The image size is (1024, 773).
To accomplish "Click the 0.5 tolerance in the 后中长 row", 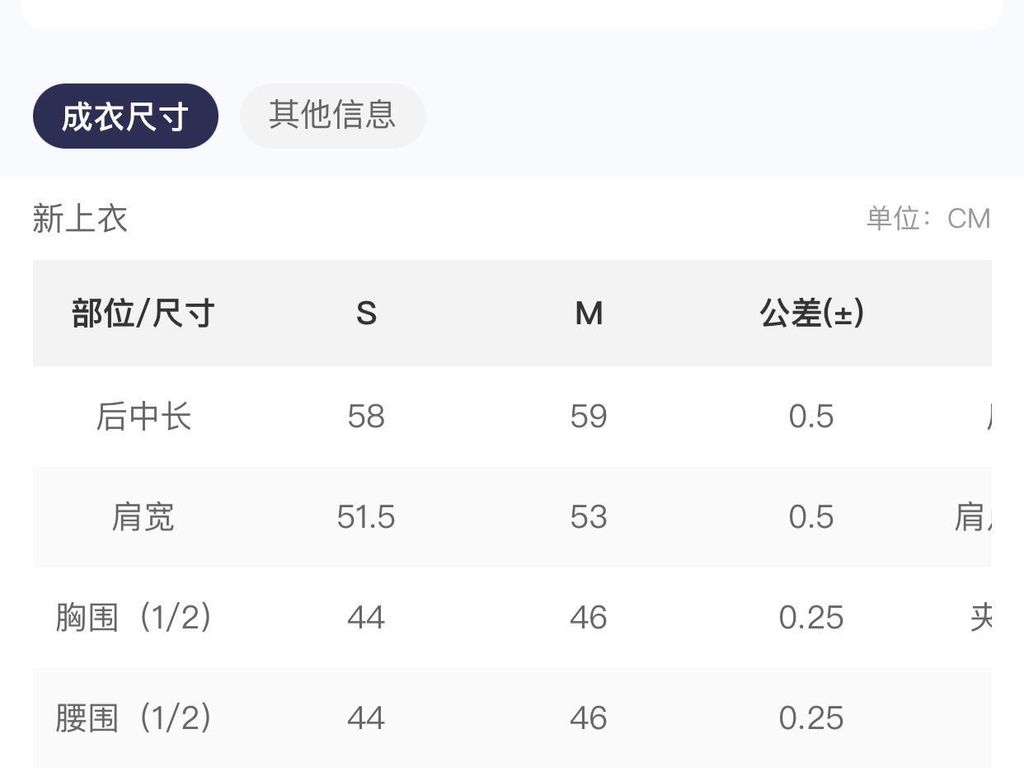I will pos(811,417).
